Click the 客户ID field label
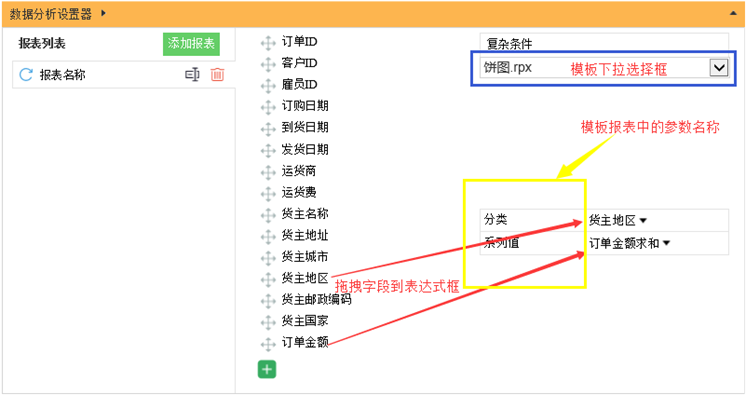The height and width of the screenshot is (395, 746). (299, 63)
